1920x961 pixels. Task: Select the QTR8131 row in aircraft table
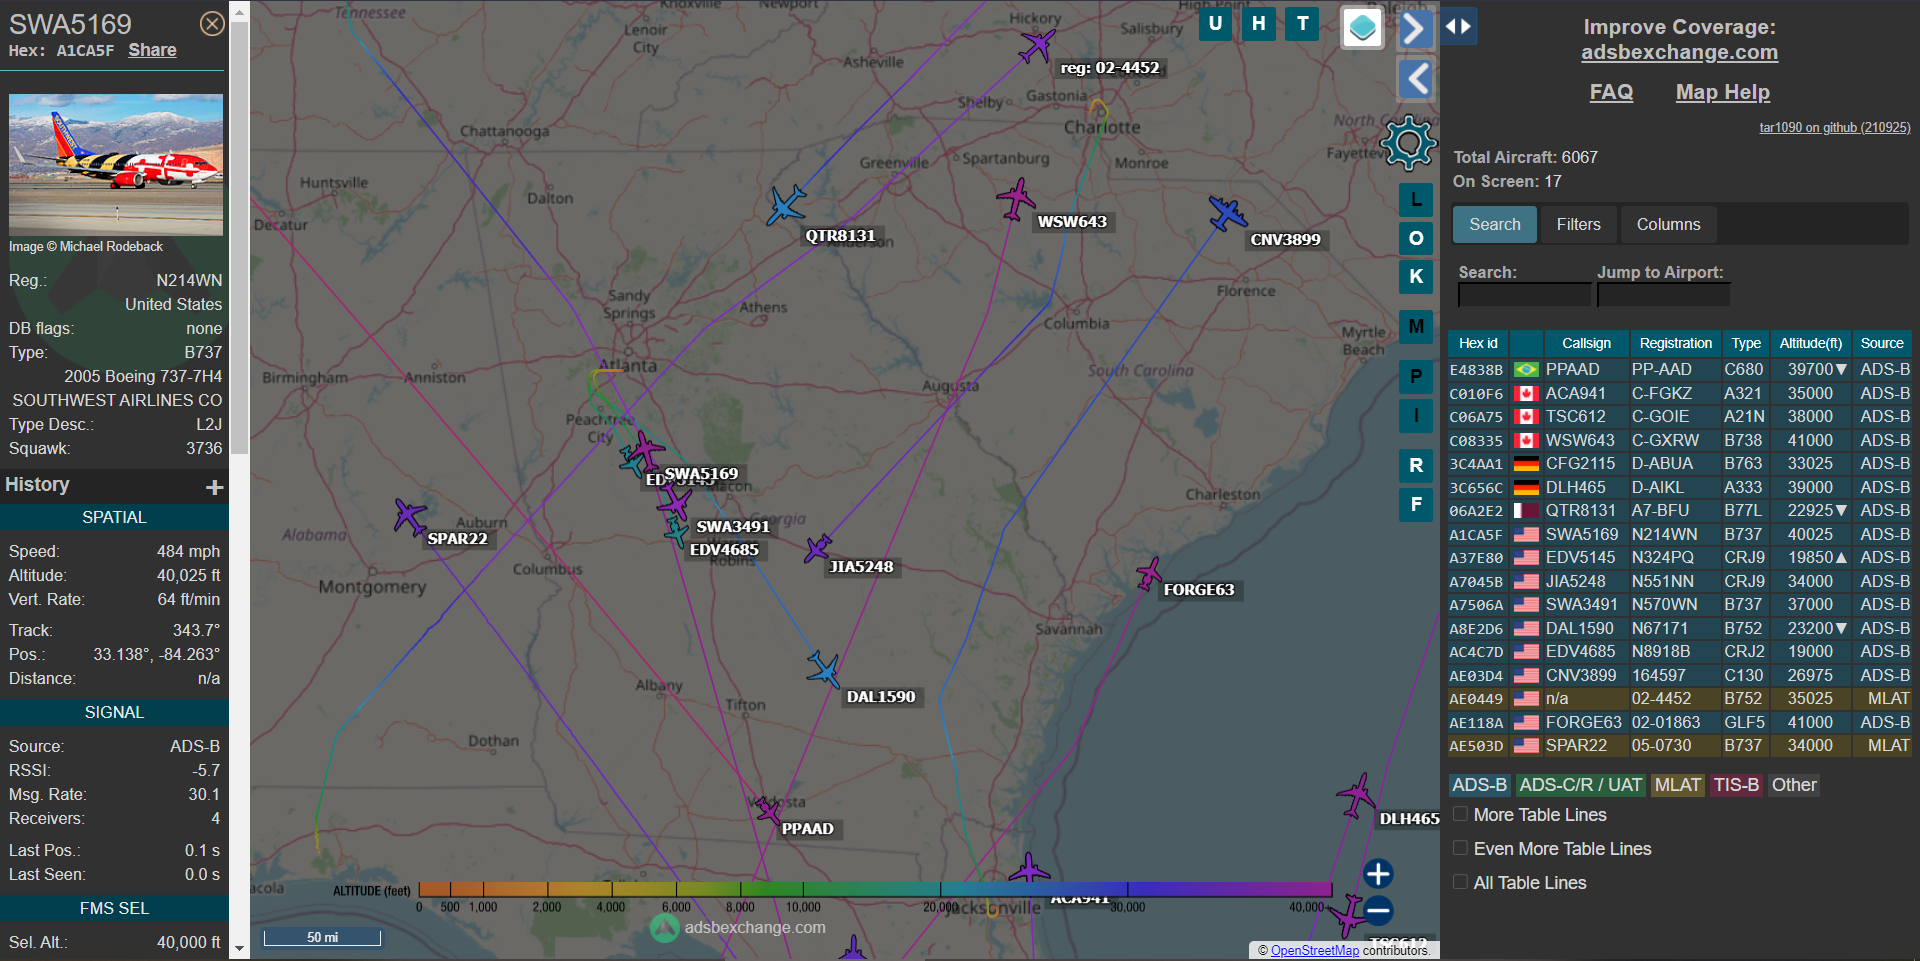coord(1679,510)
